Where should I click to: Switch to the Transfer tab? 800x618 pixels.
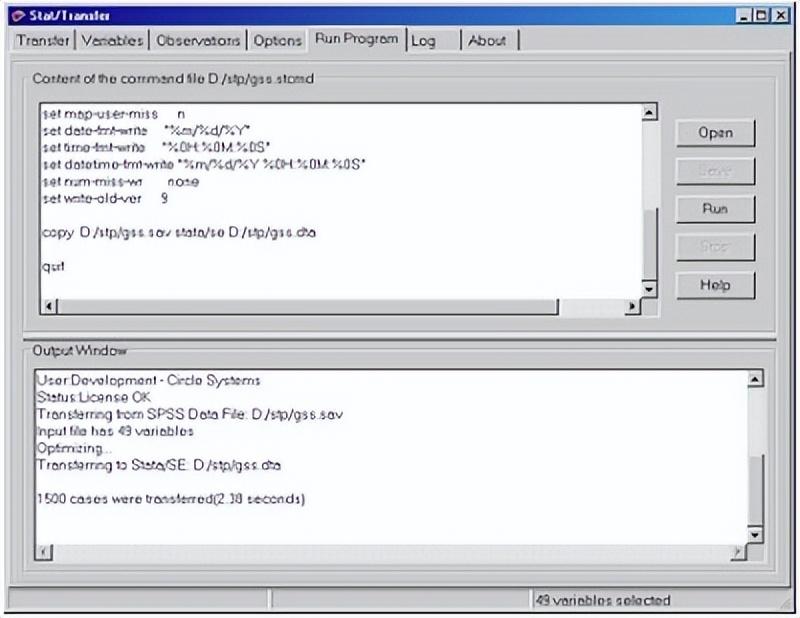point(42,40)
